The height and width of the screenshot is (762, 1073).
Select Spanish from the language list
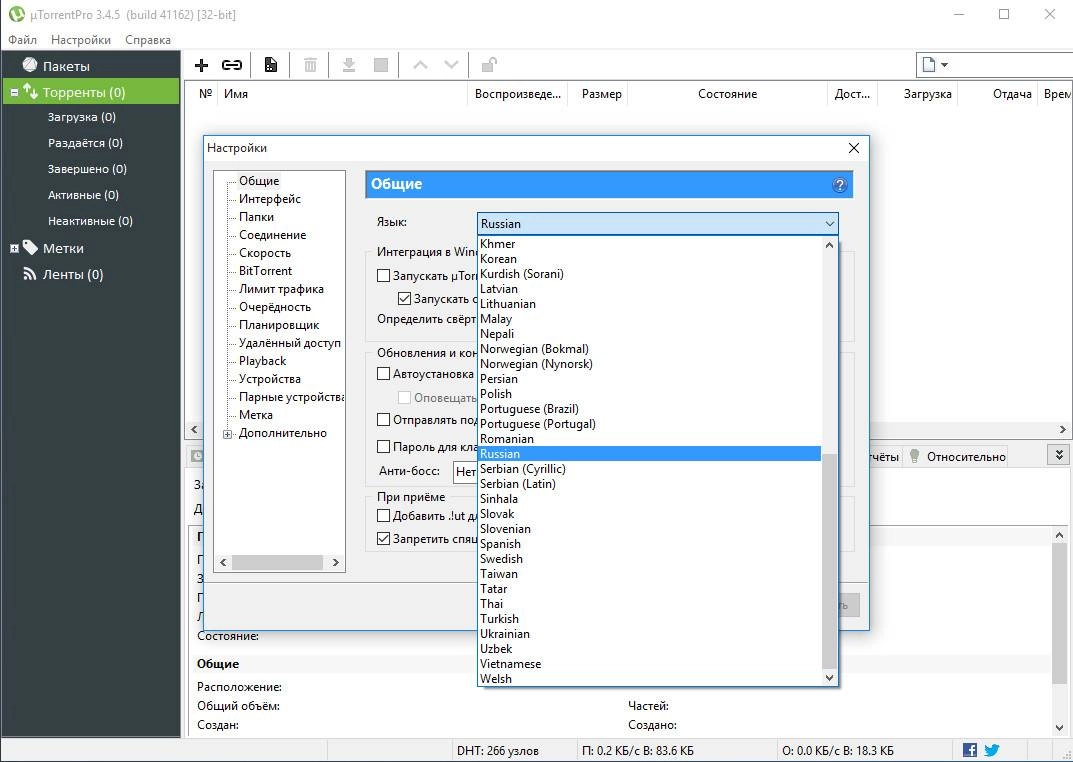501,543
